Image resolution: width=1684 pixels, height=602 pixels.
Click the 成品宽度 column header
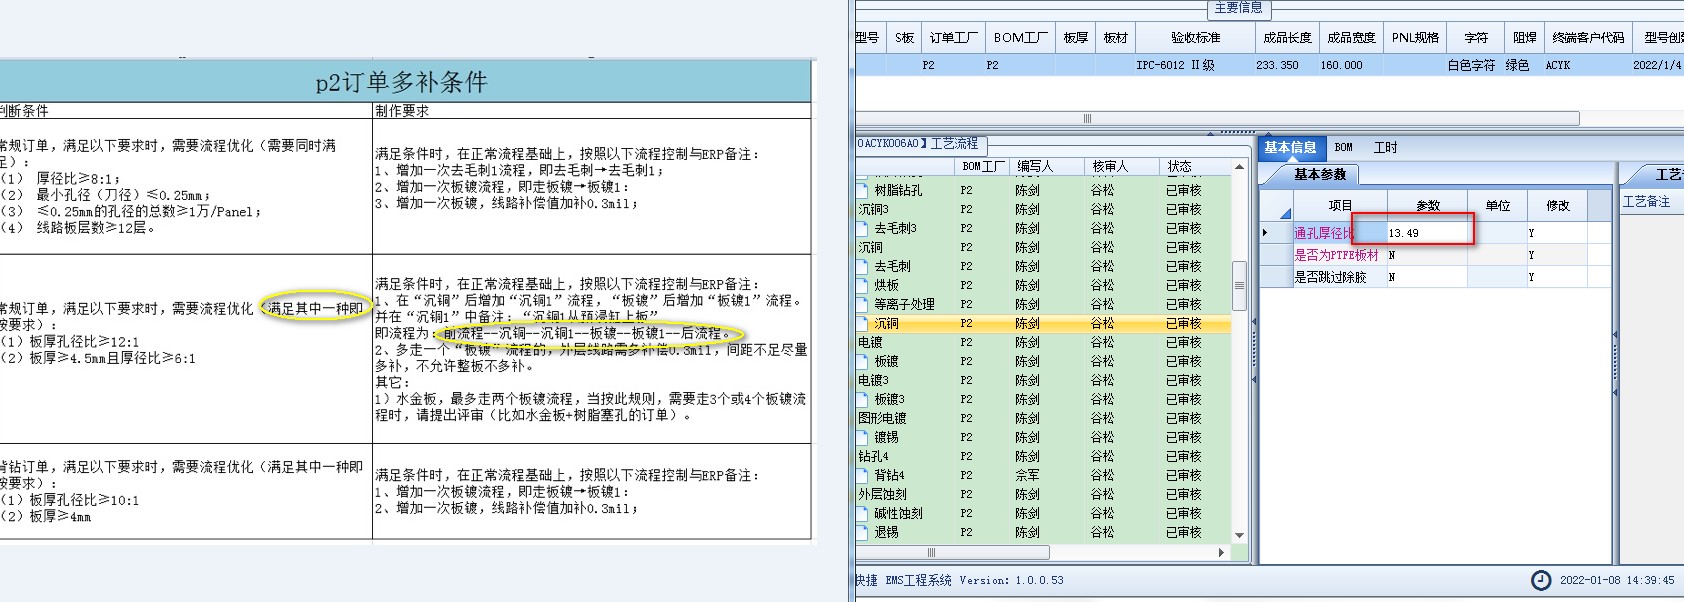coord(1351,38)
